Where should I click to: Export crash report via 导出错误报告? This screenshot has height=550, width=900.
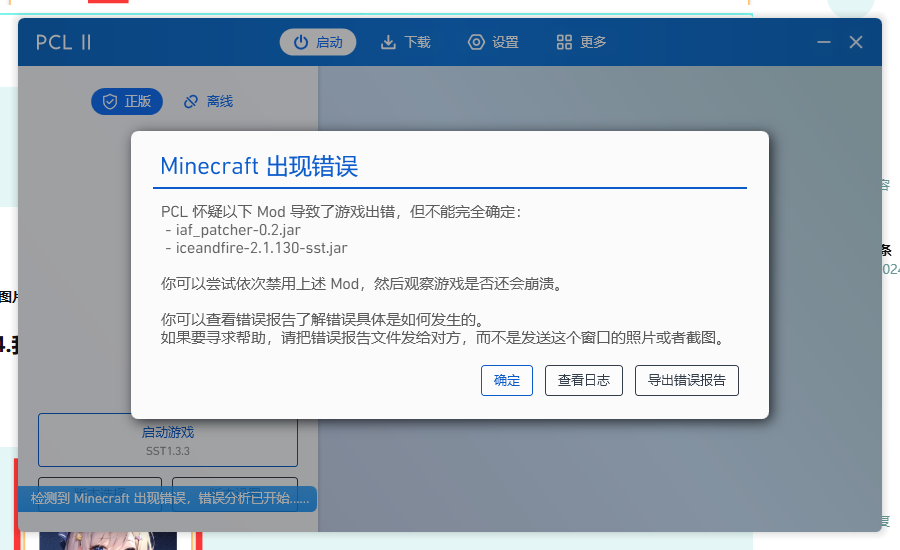pos(686,380)
